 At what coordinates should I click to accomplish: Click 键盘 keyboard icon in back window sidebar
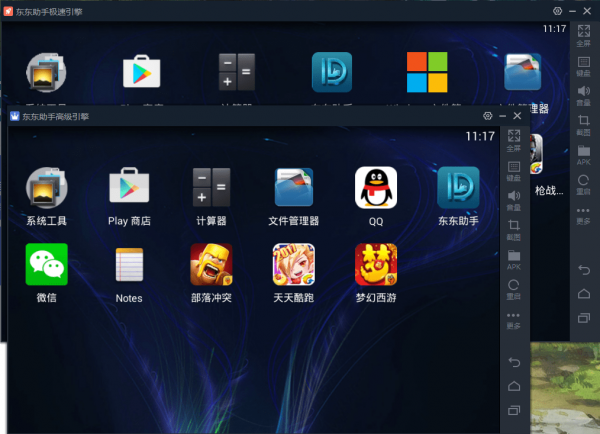tap(584, 66)
